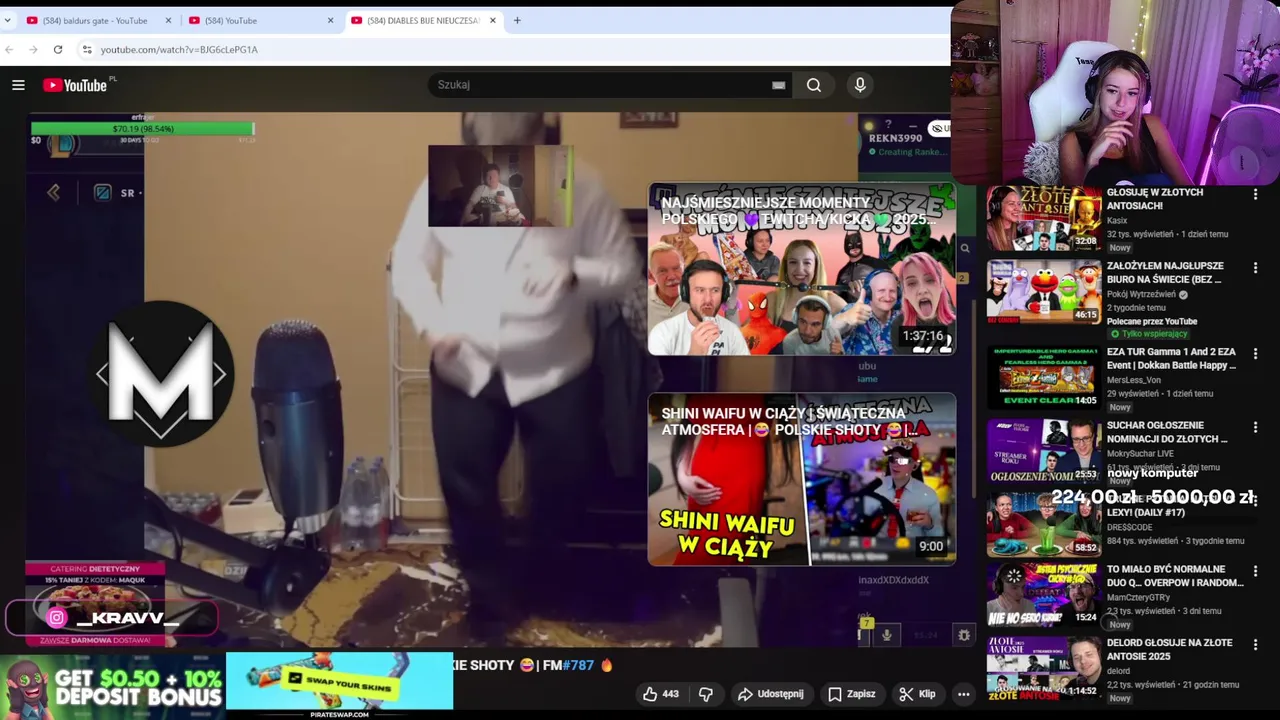Close the "DIABLES BUE NIEUCZESA" tab
The width and height of the screenshot is (1280, 720).
tap(492, 20)
